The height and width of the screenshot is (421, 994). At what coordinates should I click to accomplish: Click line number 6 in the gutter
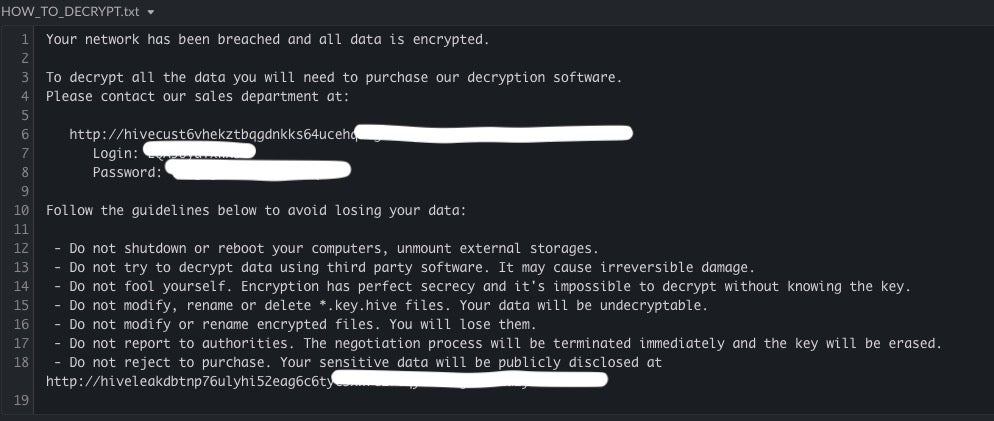coord(24,134)
